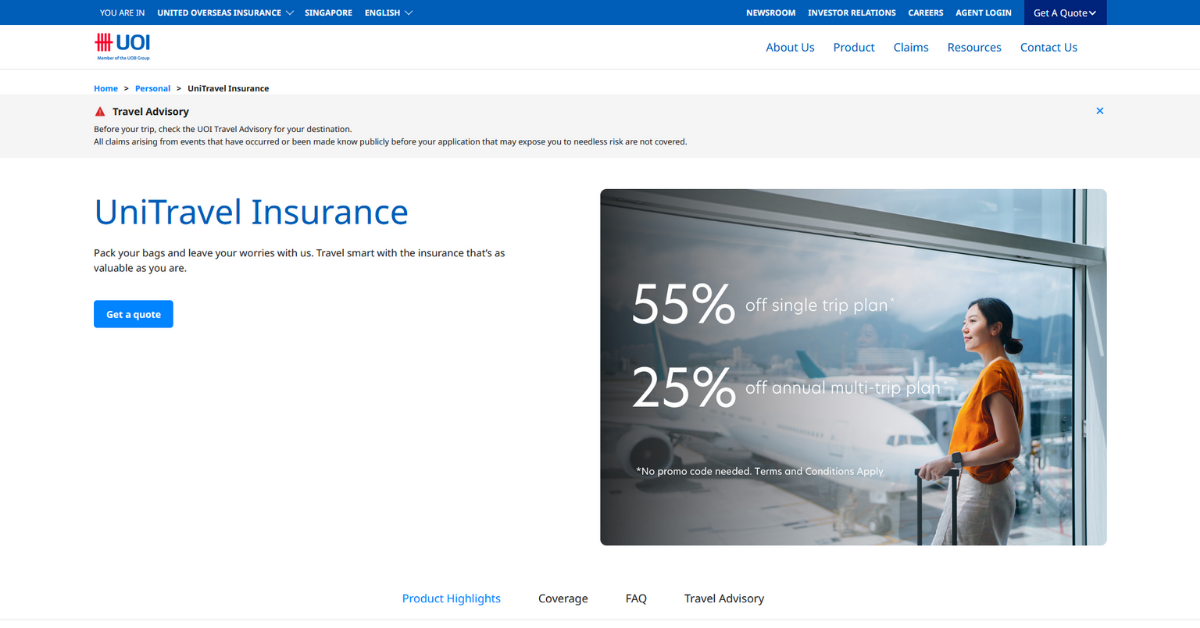
Task: Open the About Us menu
Action: coord(790,47)
